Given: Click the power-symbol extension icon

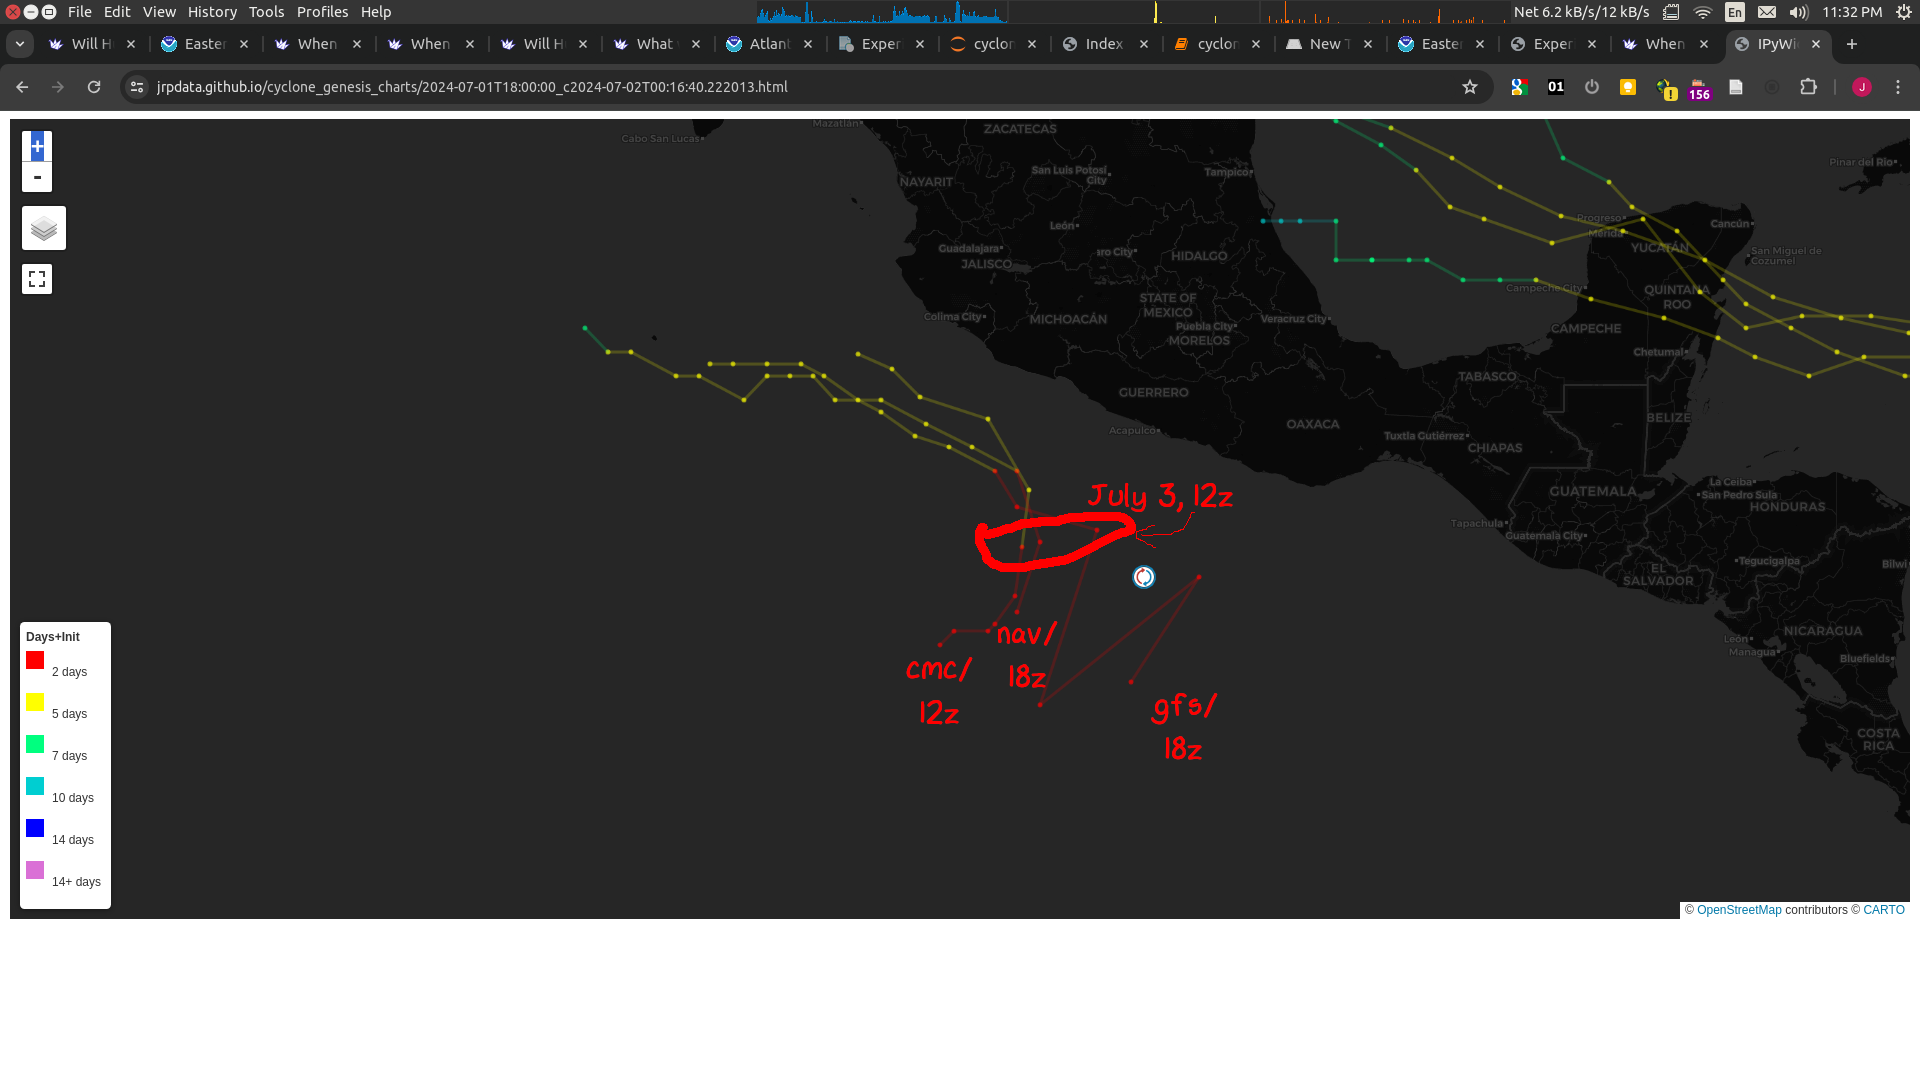Looking at the screenshot, I should pos(1592,87).
